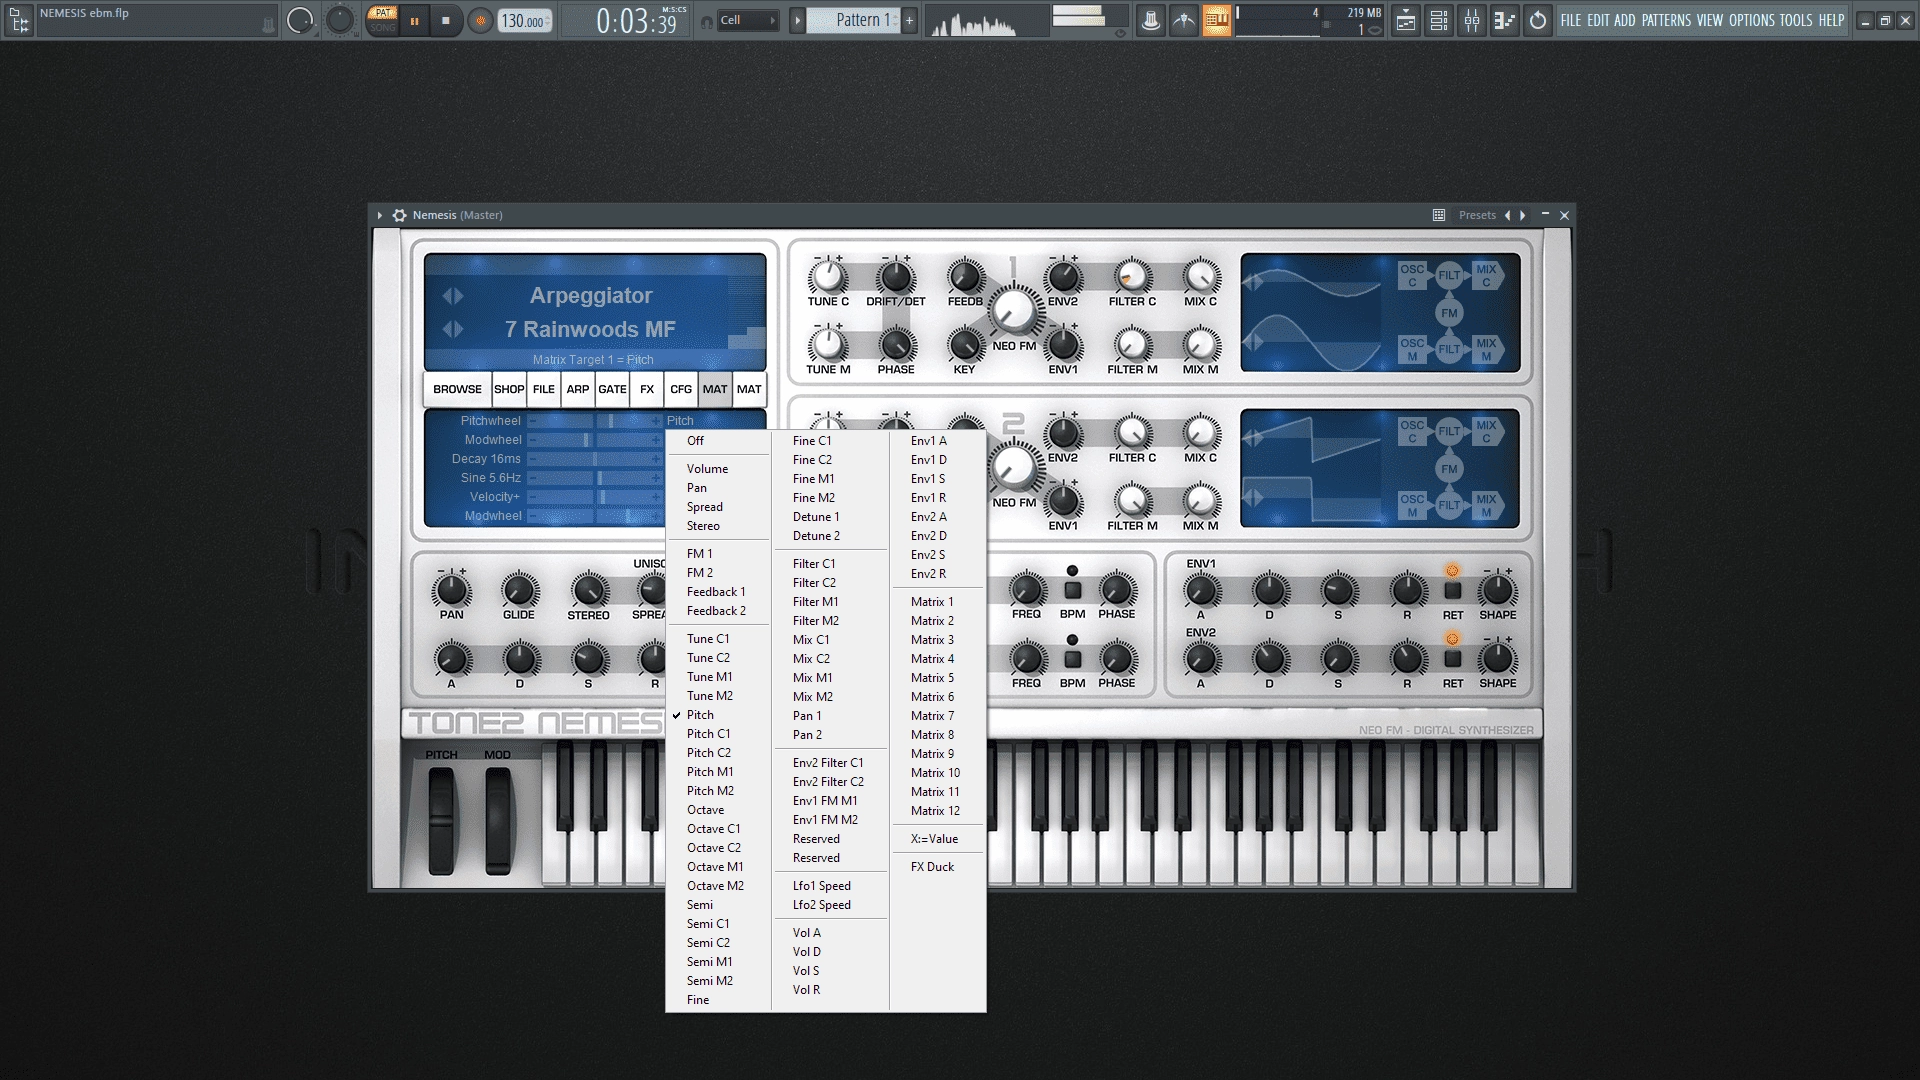1920x1080 pixels.
Task: Stop playback with the stop button
Action: (446, 21)
